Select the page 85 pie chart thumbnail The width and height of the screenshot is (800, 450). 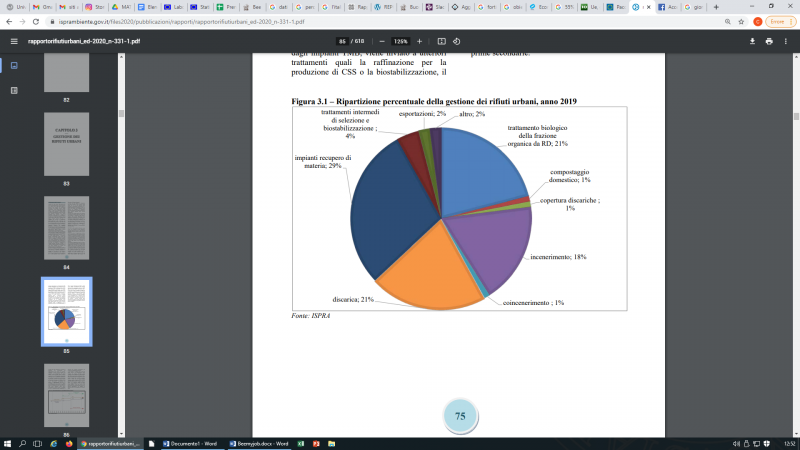[66, 310]
